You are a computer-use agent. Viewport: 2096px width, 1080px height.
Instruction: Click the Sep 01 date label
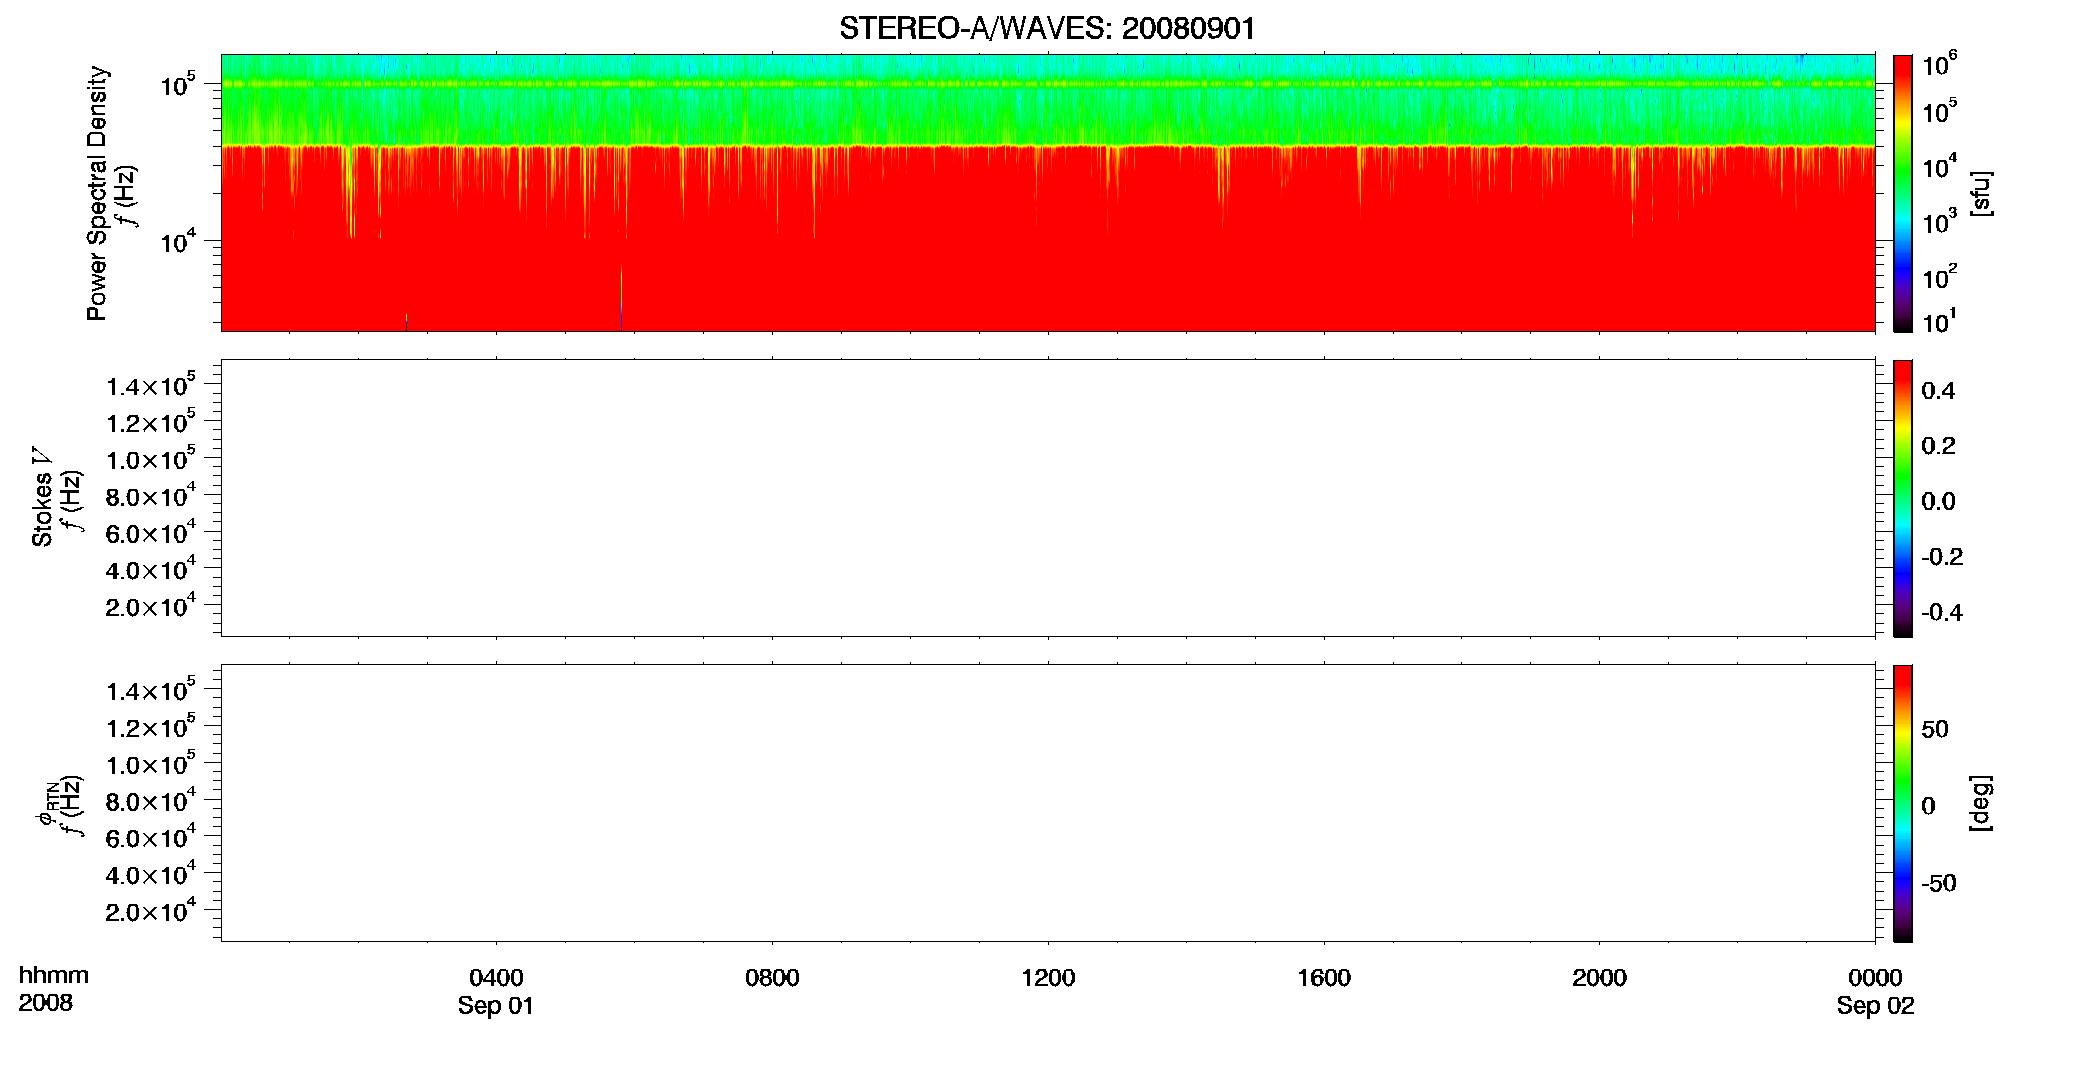(x=496, y=1006)
